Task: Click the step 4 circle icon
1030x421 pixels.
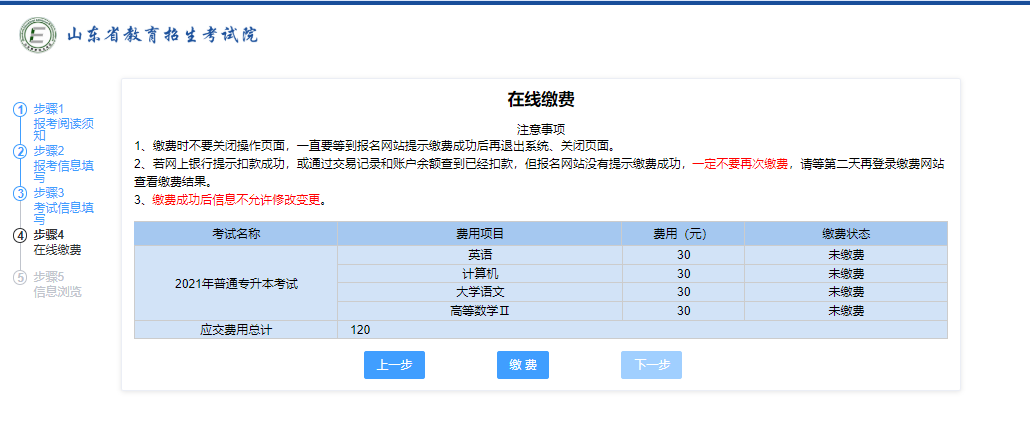Action: 19,235
